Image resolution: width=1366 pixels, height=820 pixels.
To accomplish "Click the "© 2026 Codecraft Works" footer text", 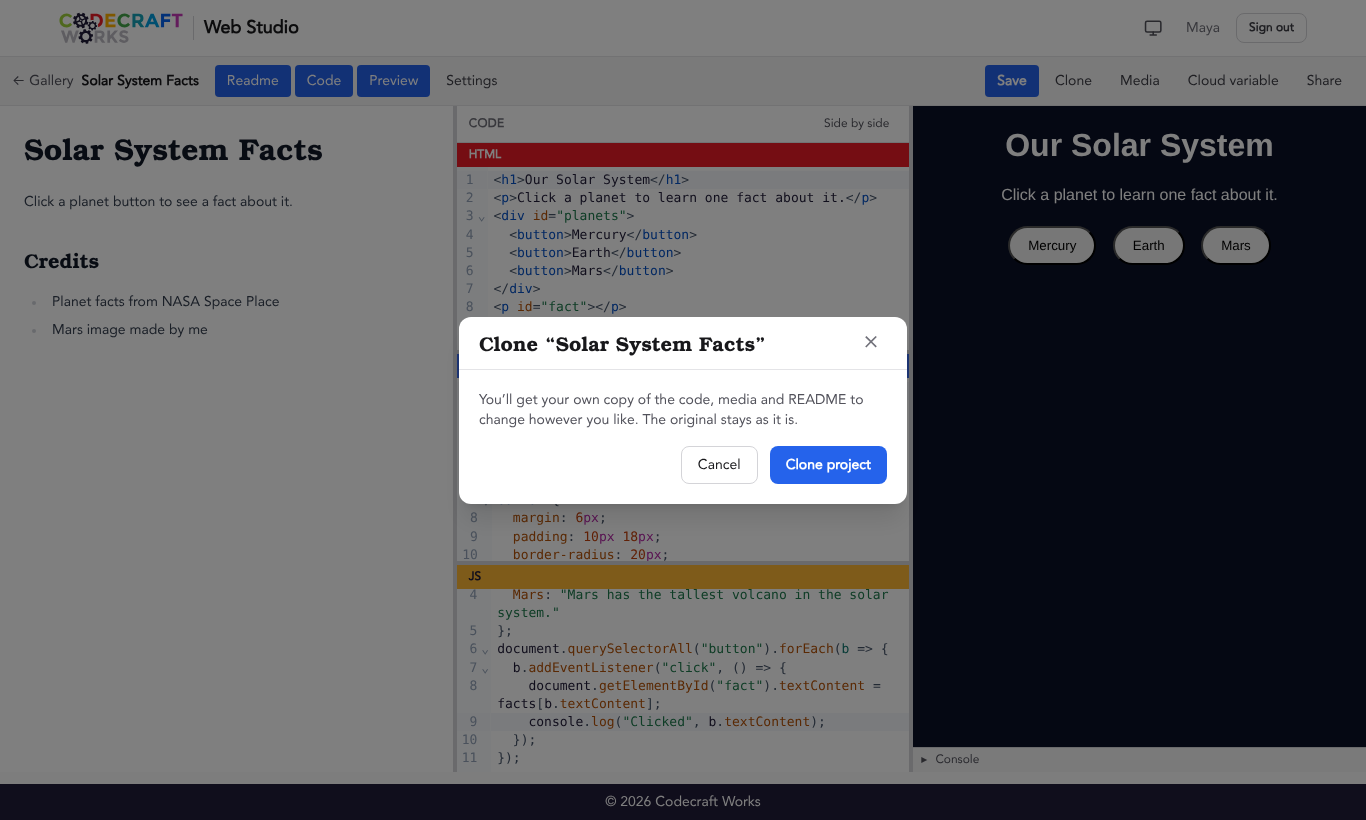I will pyautogui.click(x=683, y=802).
